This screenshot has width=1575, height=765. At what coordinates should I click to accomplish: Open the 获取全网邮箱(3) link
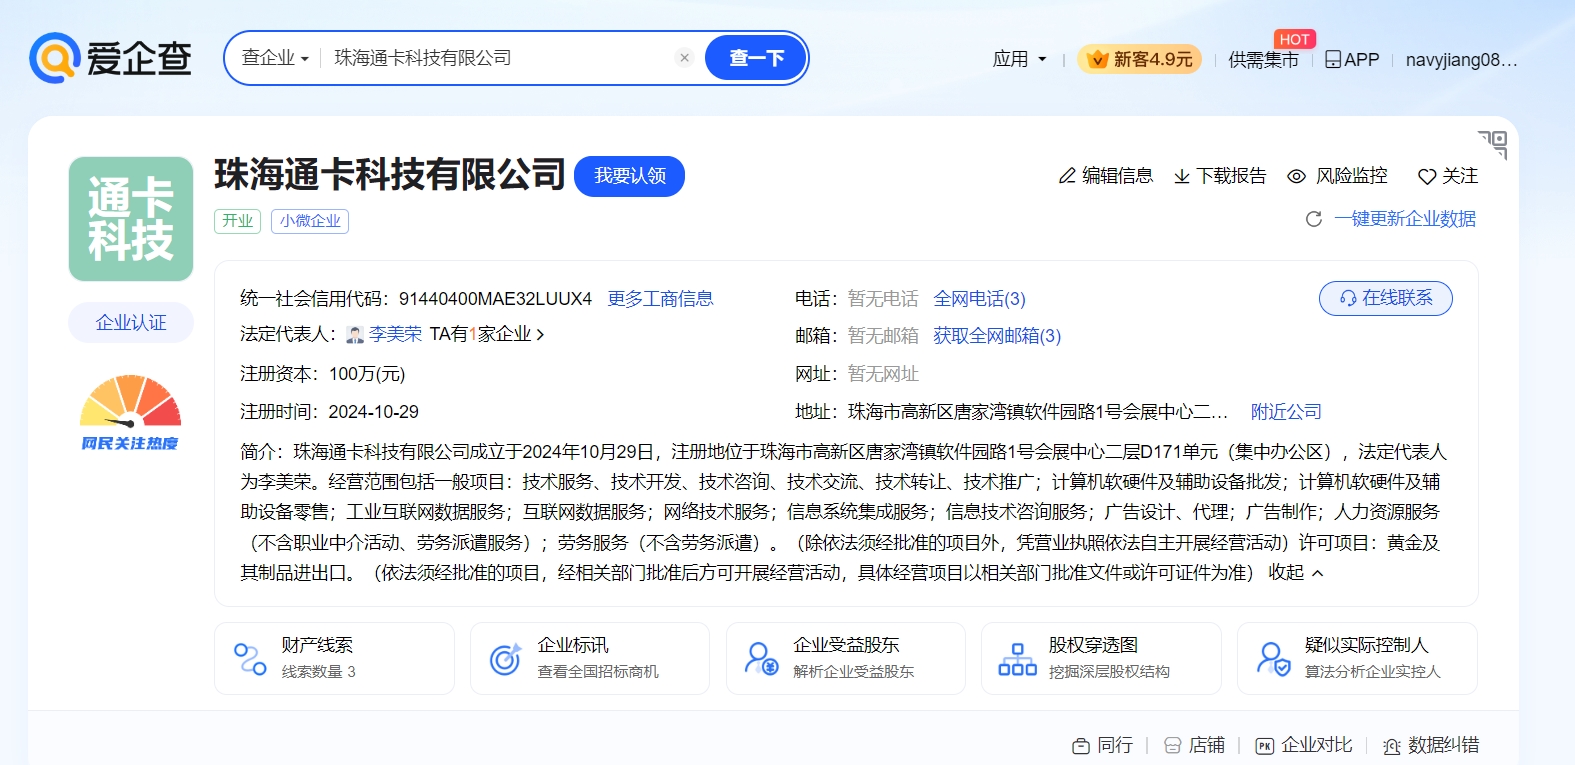click(997, 336)
